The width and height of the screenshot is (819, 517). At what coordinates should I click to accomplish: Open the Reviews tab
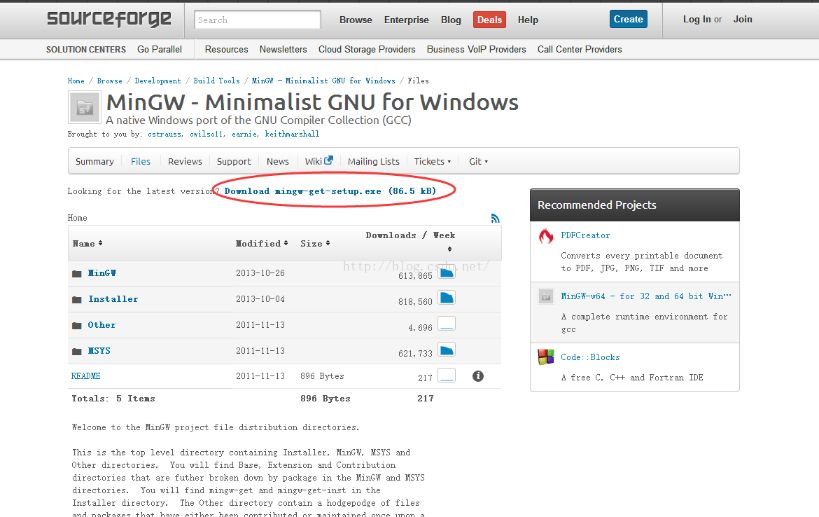185,161
